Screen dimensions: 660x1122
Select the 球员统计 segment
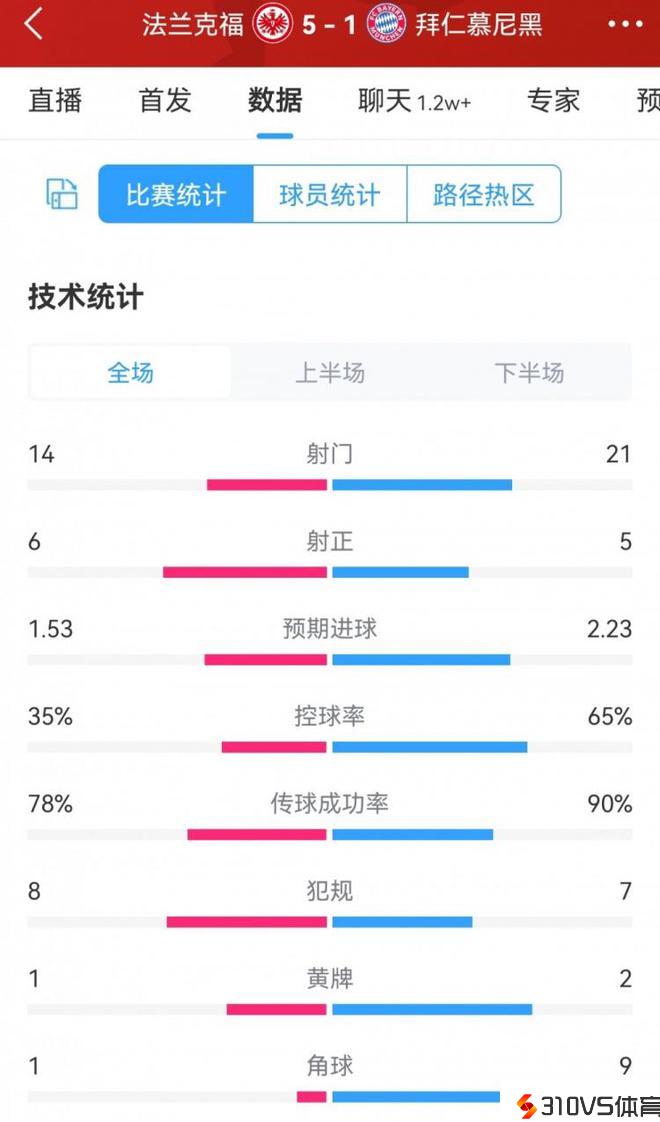click(x=330, y=194)
